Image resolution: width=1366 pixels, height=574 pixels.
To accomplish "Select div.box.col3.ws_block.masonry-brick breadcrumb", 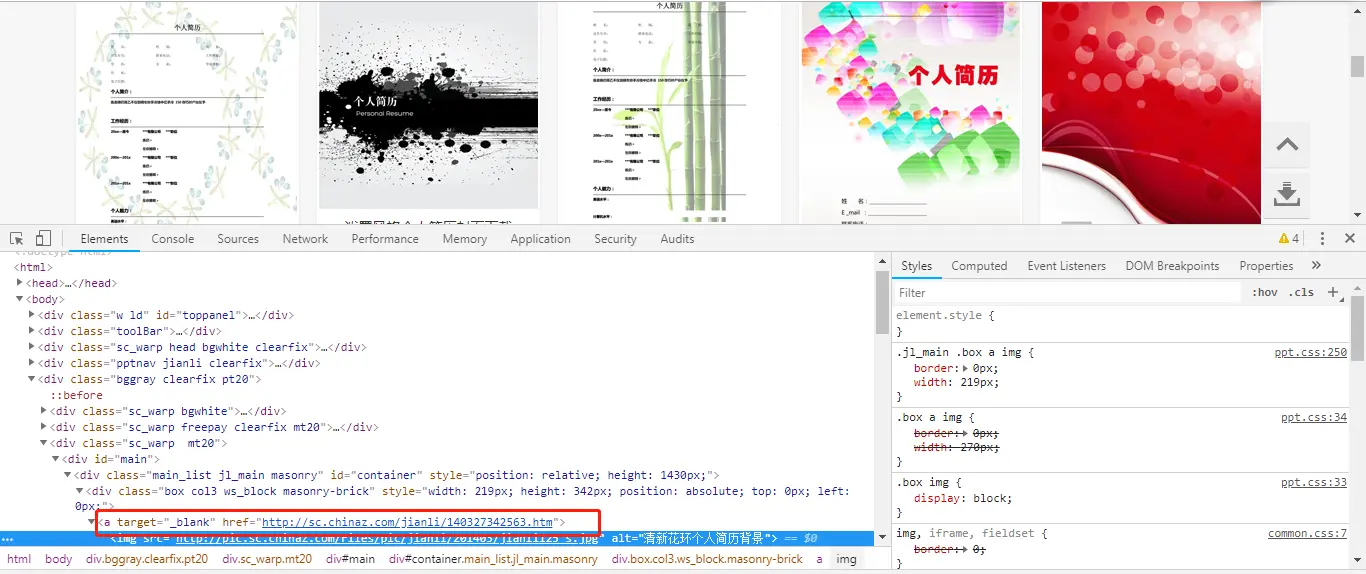I will coord(707,559).
